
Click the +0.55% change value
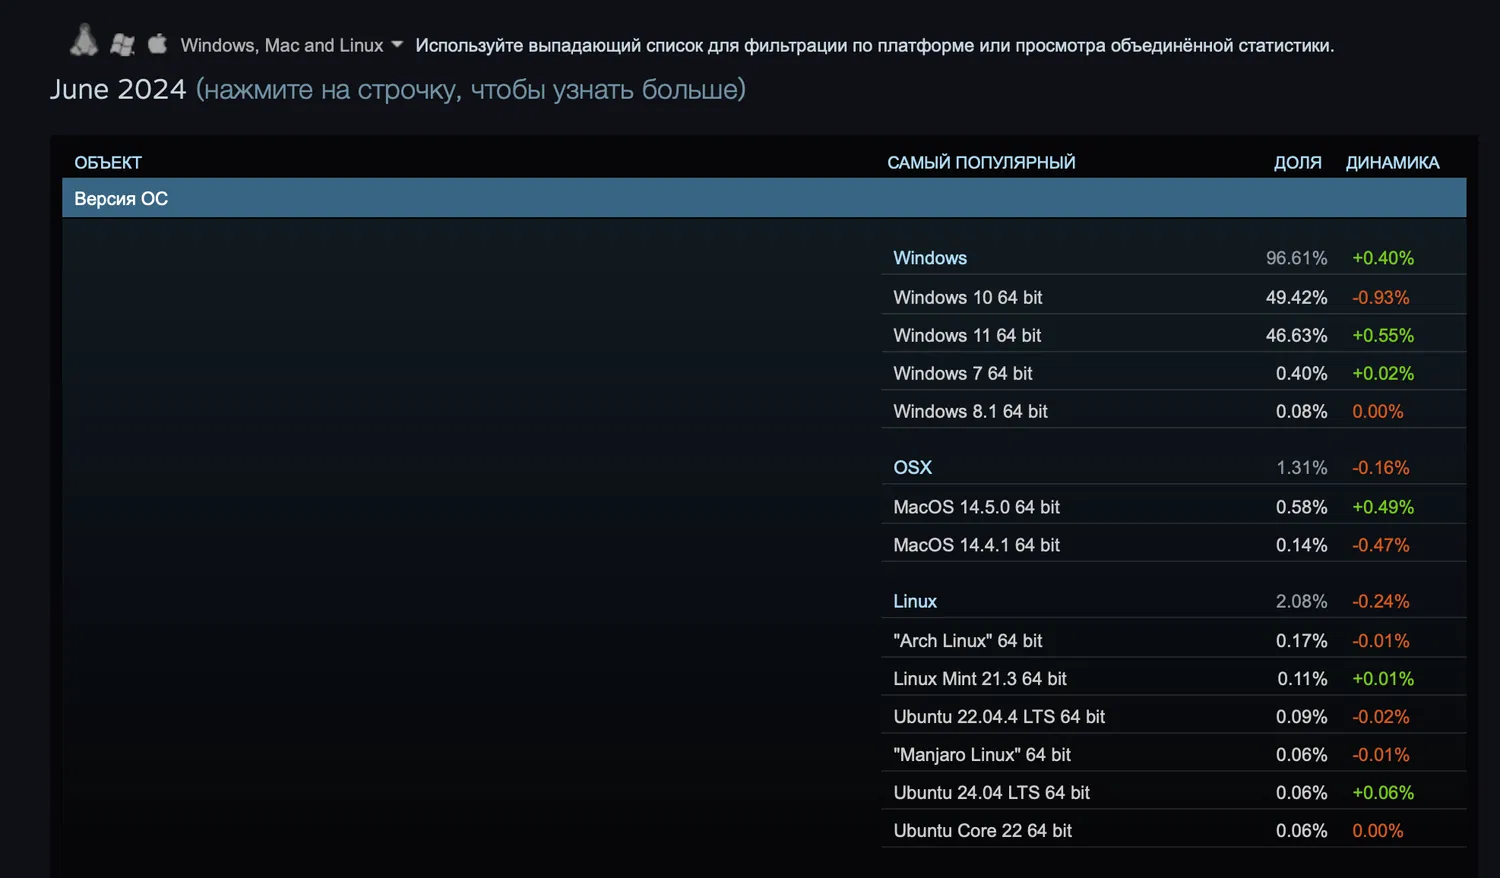click(1383, 335)
